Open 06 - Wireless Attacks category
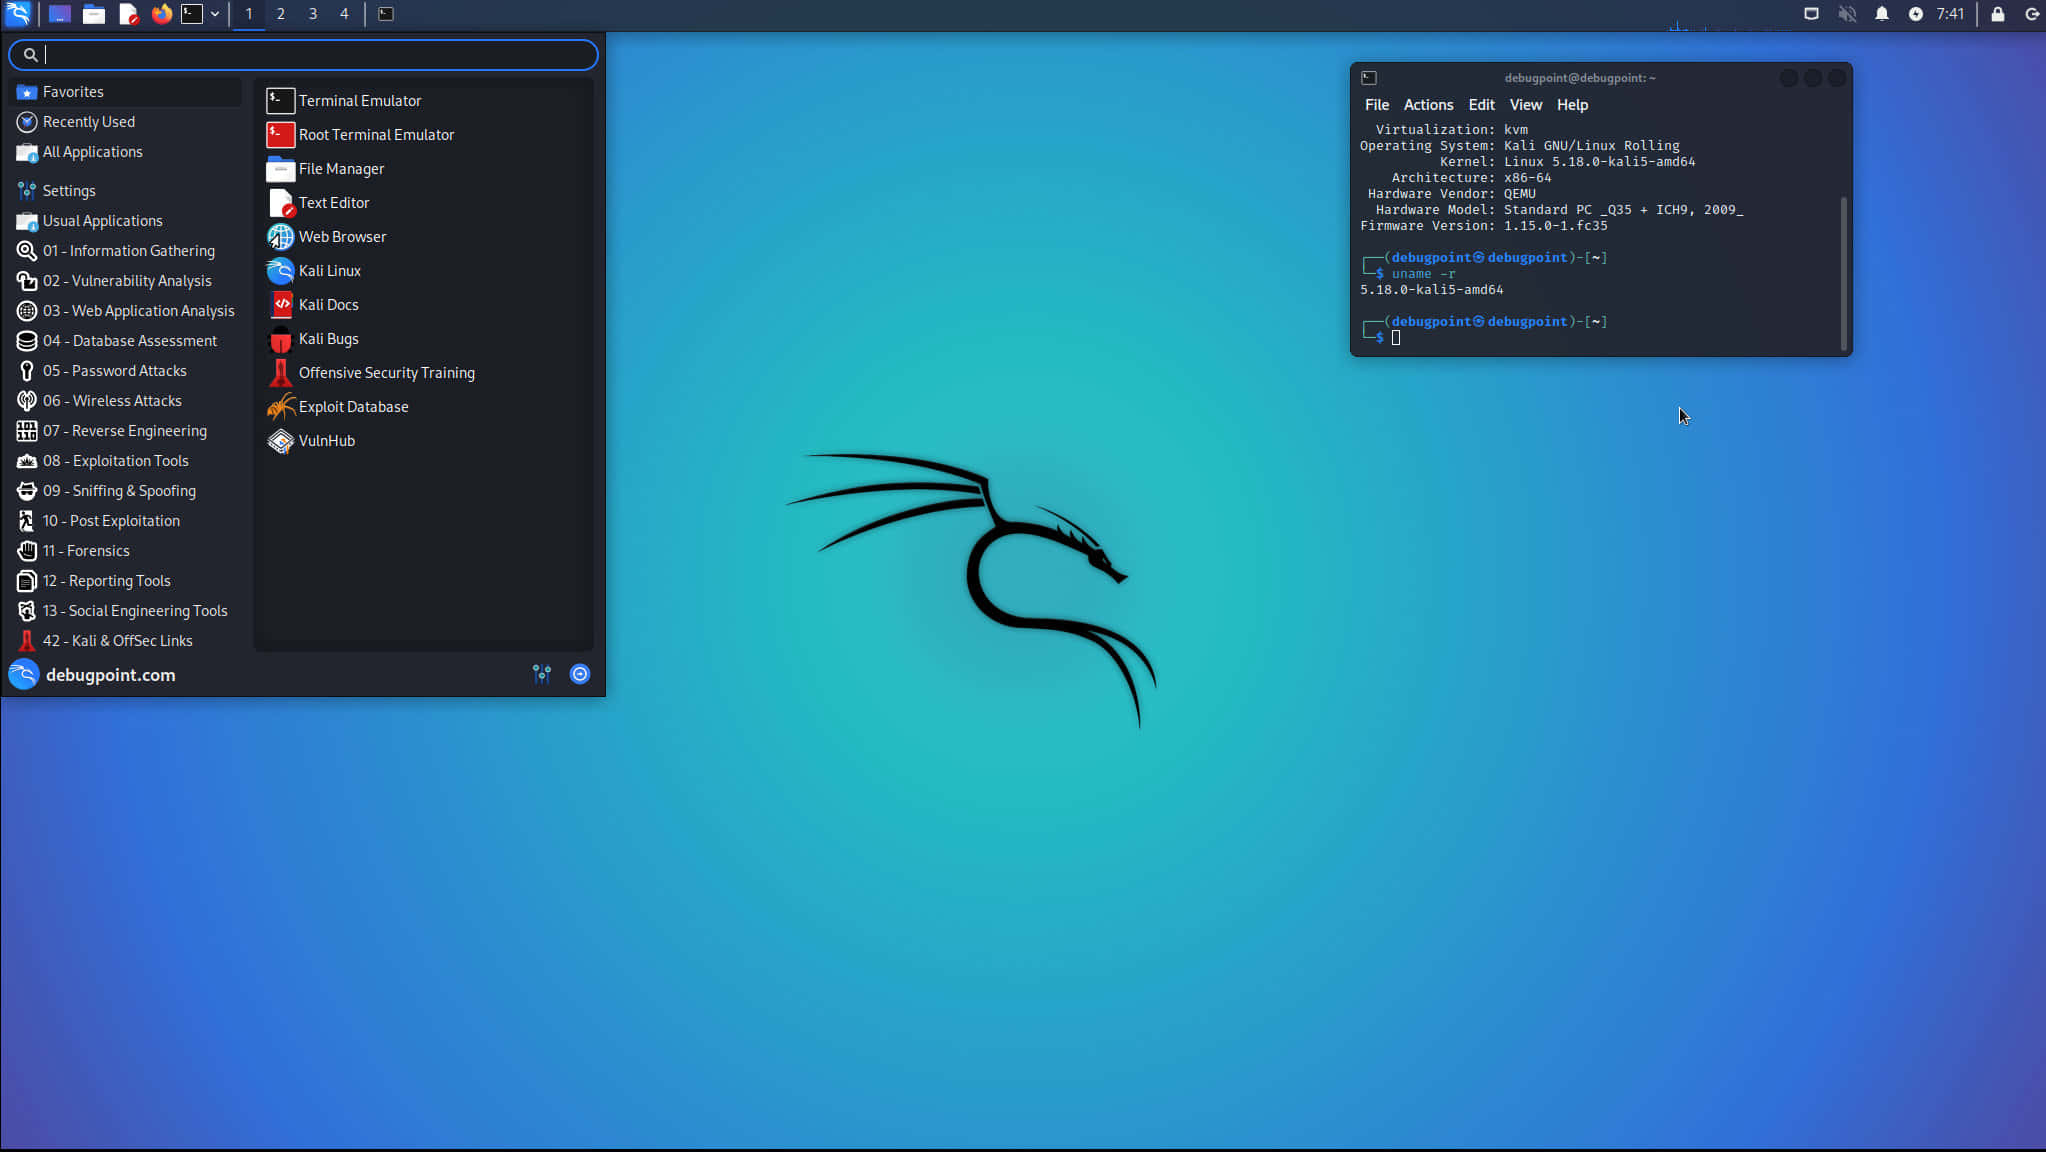The image size is (2046, 1152). 126,401
